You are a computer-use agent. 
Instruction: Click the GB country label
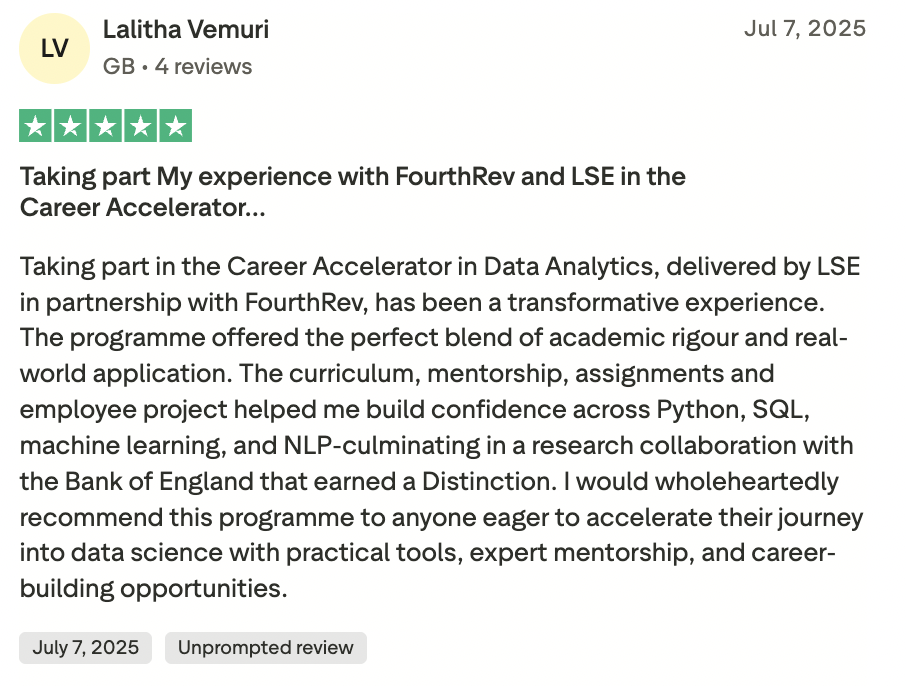tap(117, 67)
